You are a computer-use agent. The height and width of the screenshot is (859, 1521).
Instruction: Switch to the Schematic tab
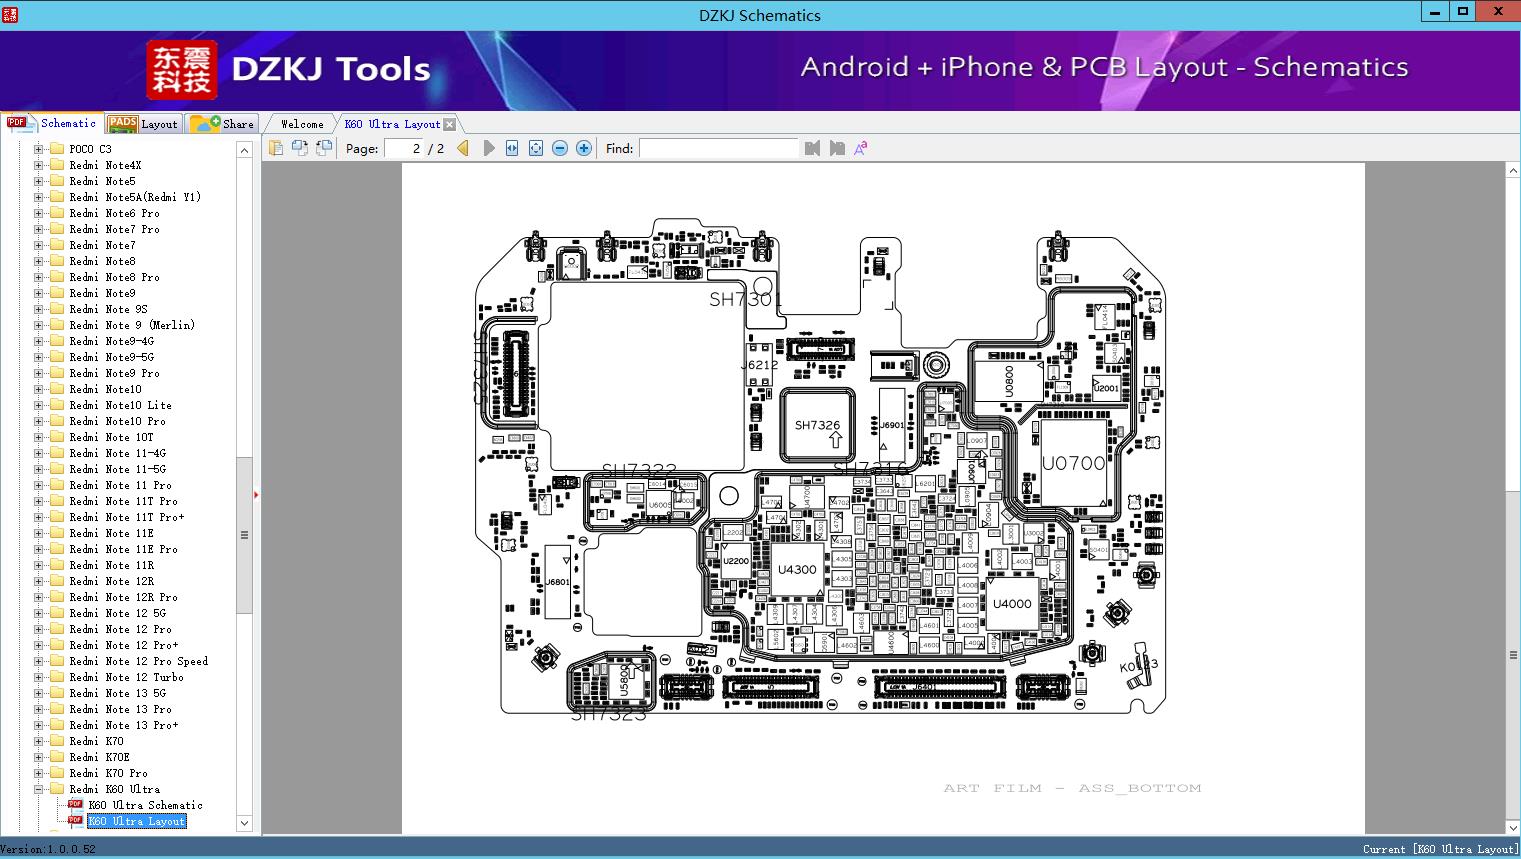(x=52, y=123)
